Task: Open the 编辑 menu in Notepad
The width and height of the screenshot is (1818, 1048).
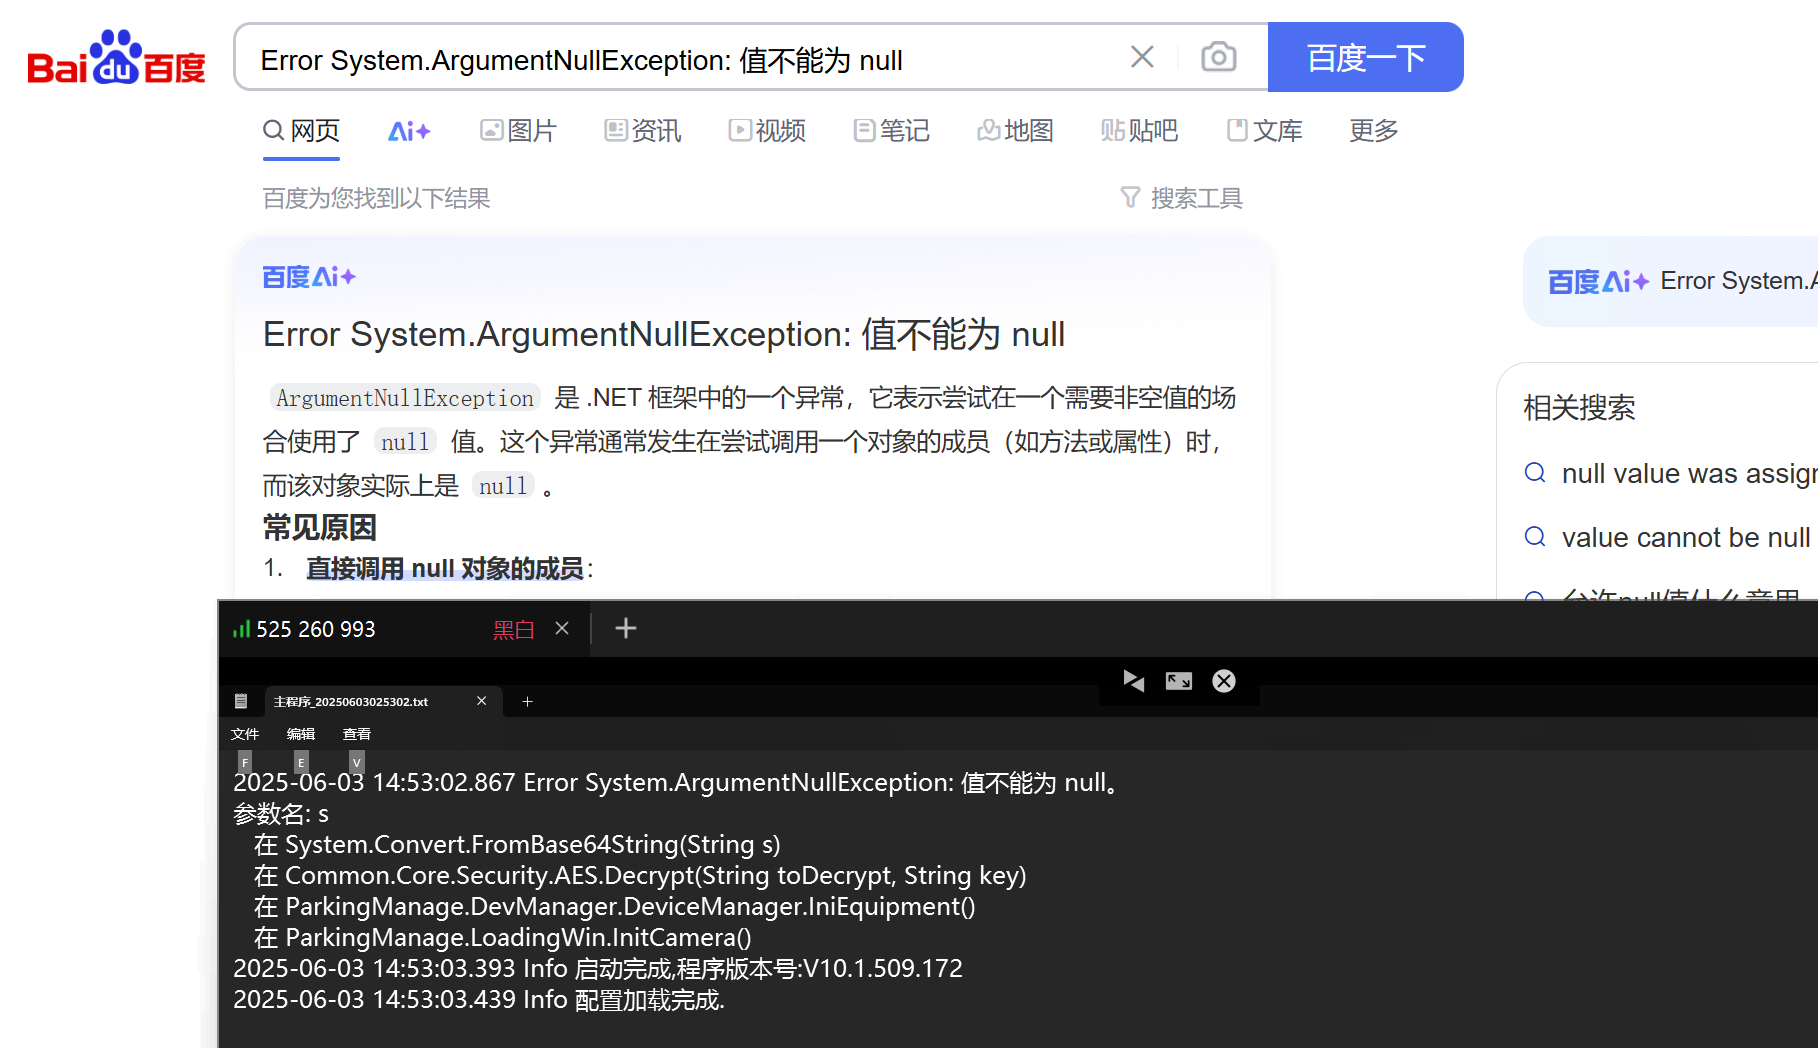Action: [301, 734]
